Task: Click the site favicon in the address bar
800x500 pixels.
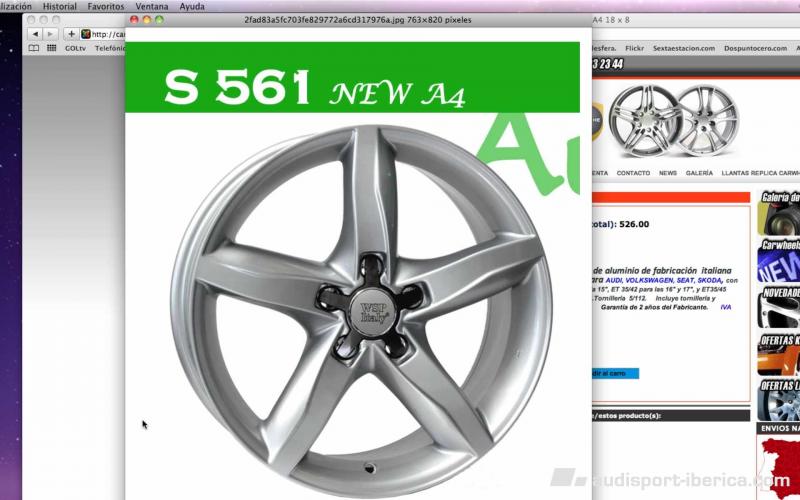Action: pos(86,34)
